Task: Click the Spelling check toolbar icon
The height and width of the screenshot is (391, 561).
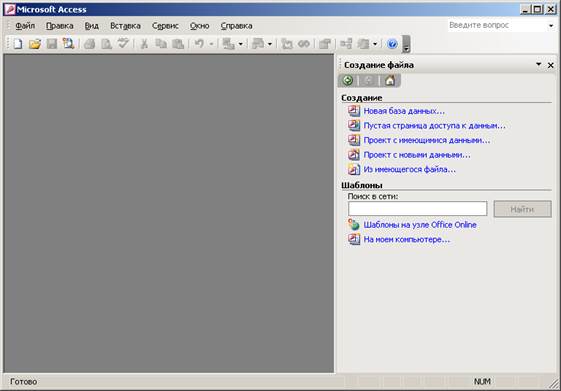Action: click(x=123, y=44)
